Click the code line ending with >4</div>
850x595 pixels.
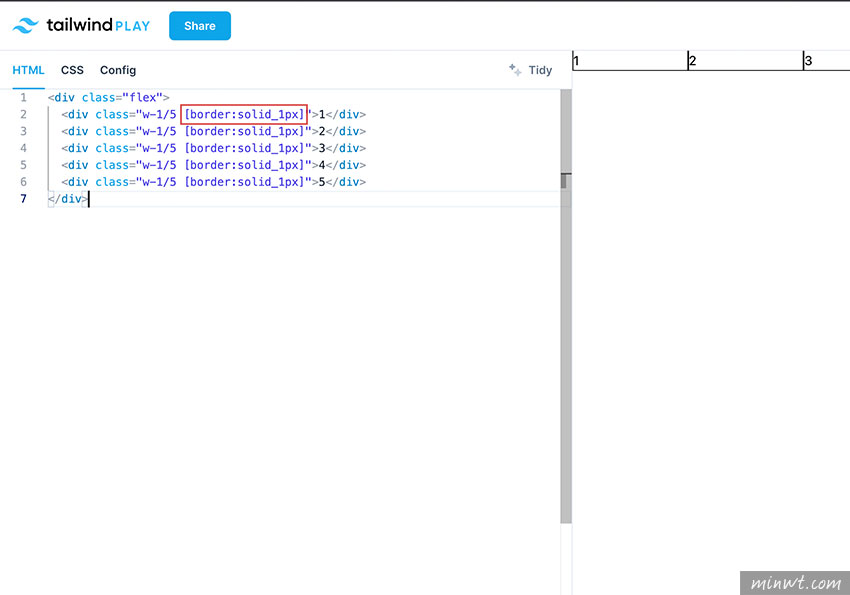[x=214, y=165]
